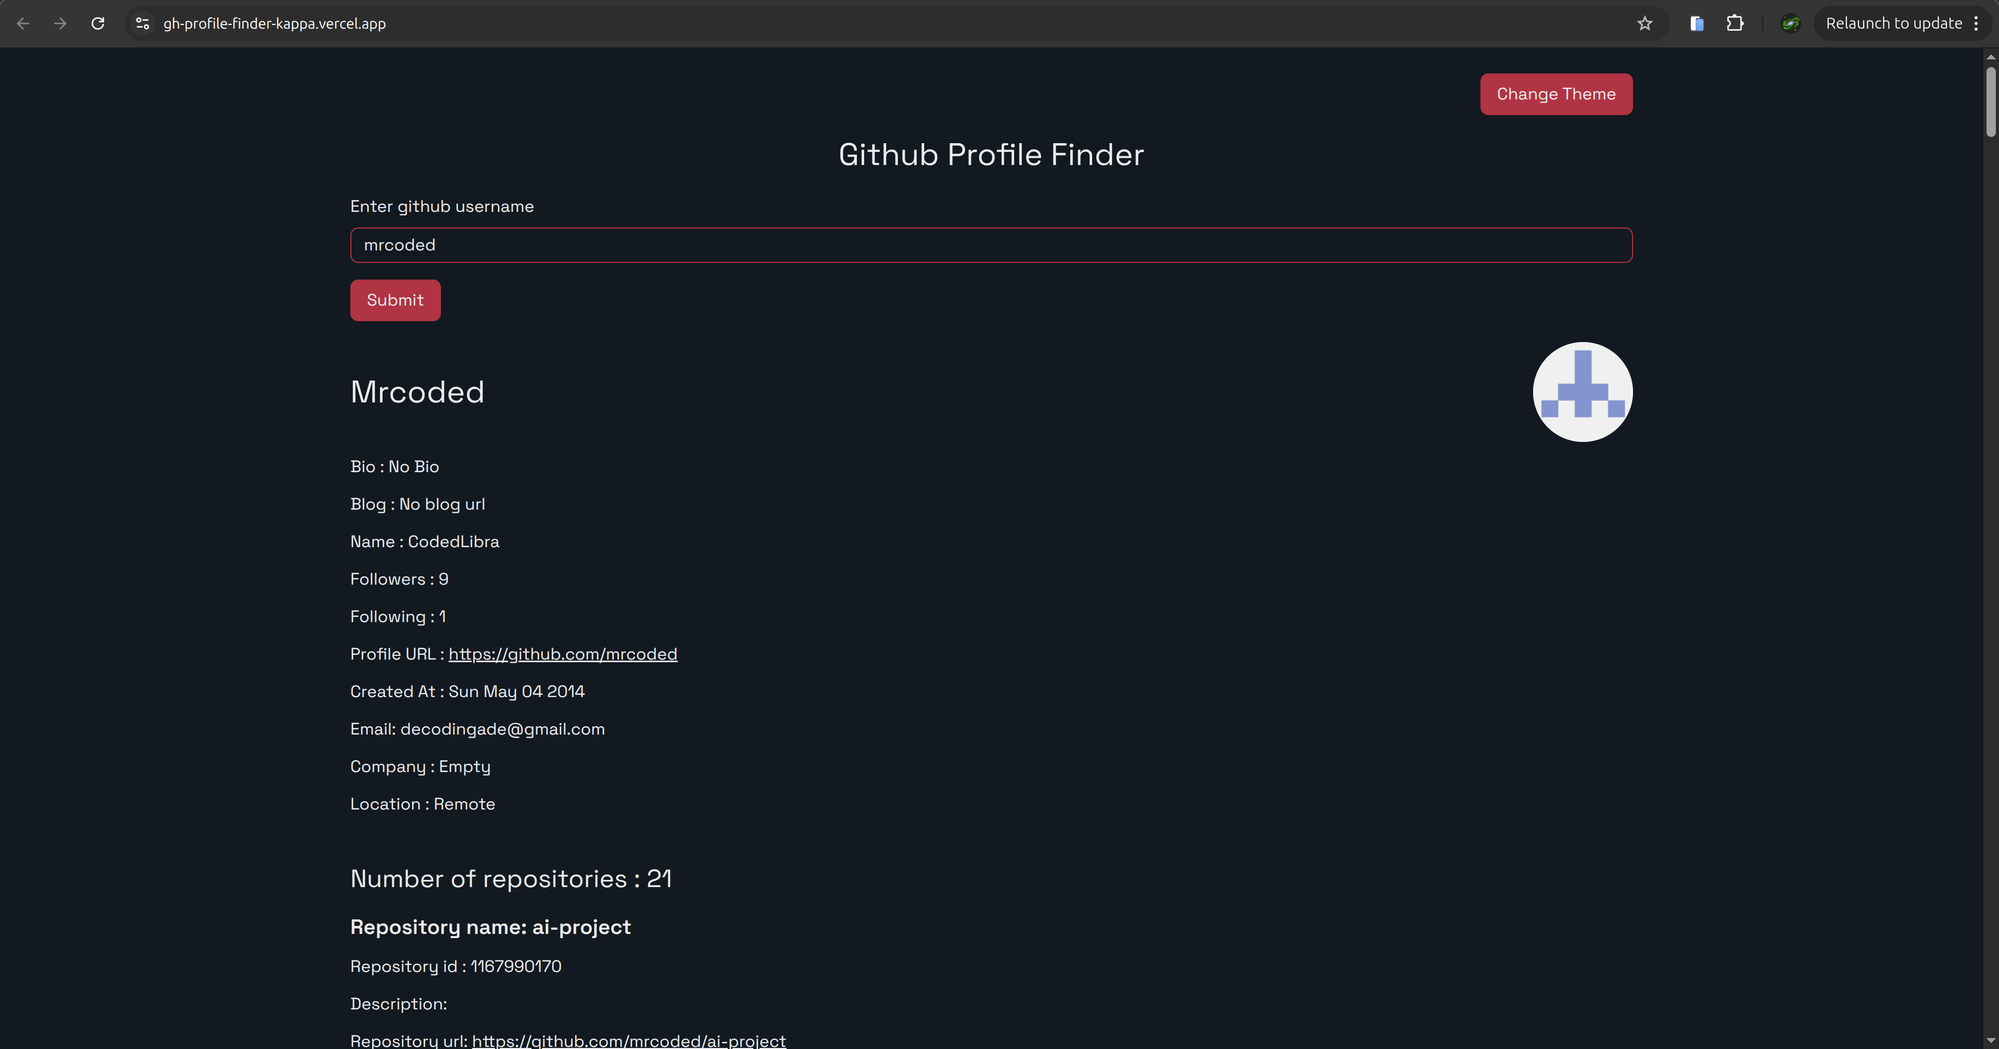Open the Extensions puzzle icon

pos(1735,23)
